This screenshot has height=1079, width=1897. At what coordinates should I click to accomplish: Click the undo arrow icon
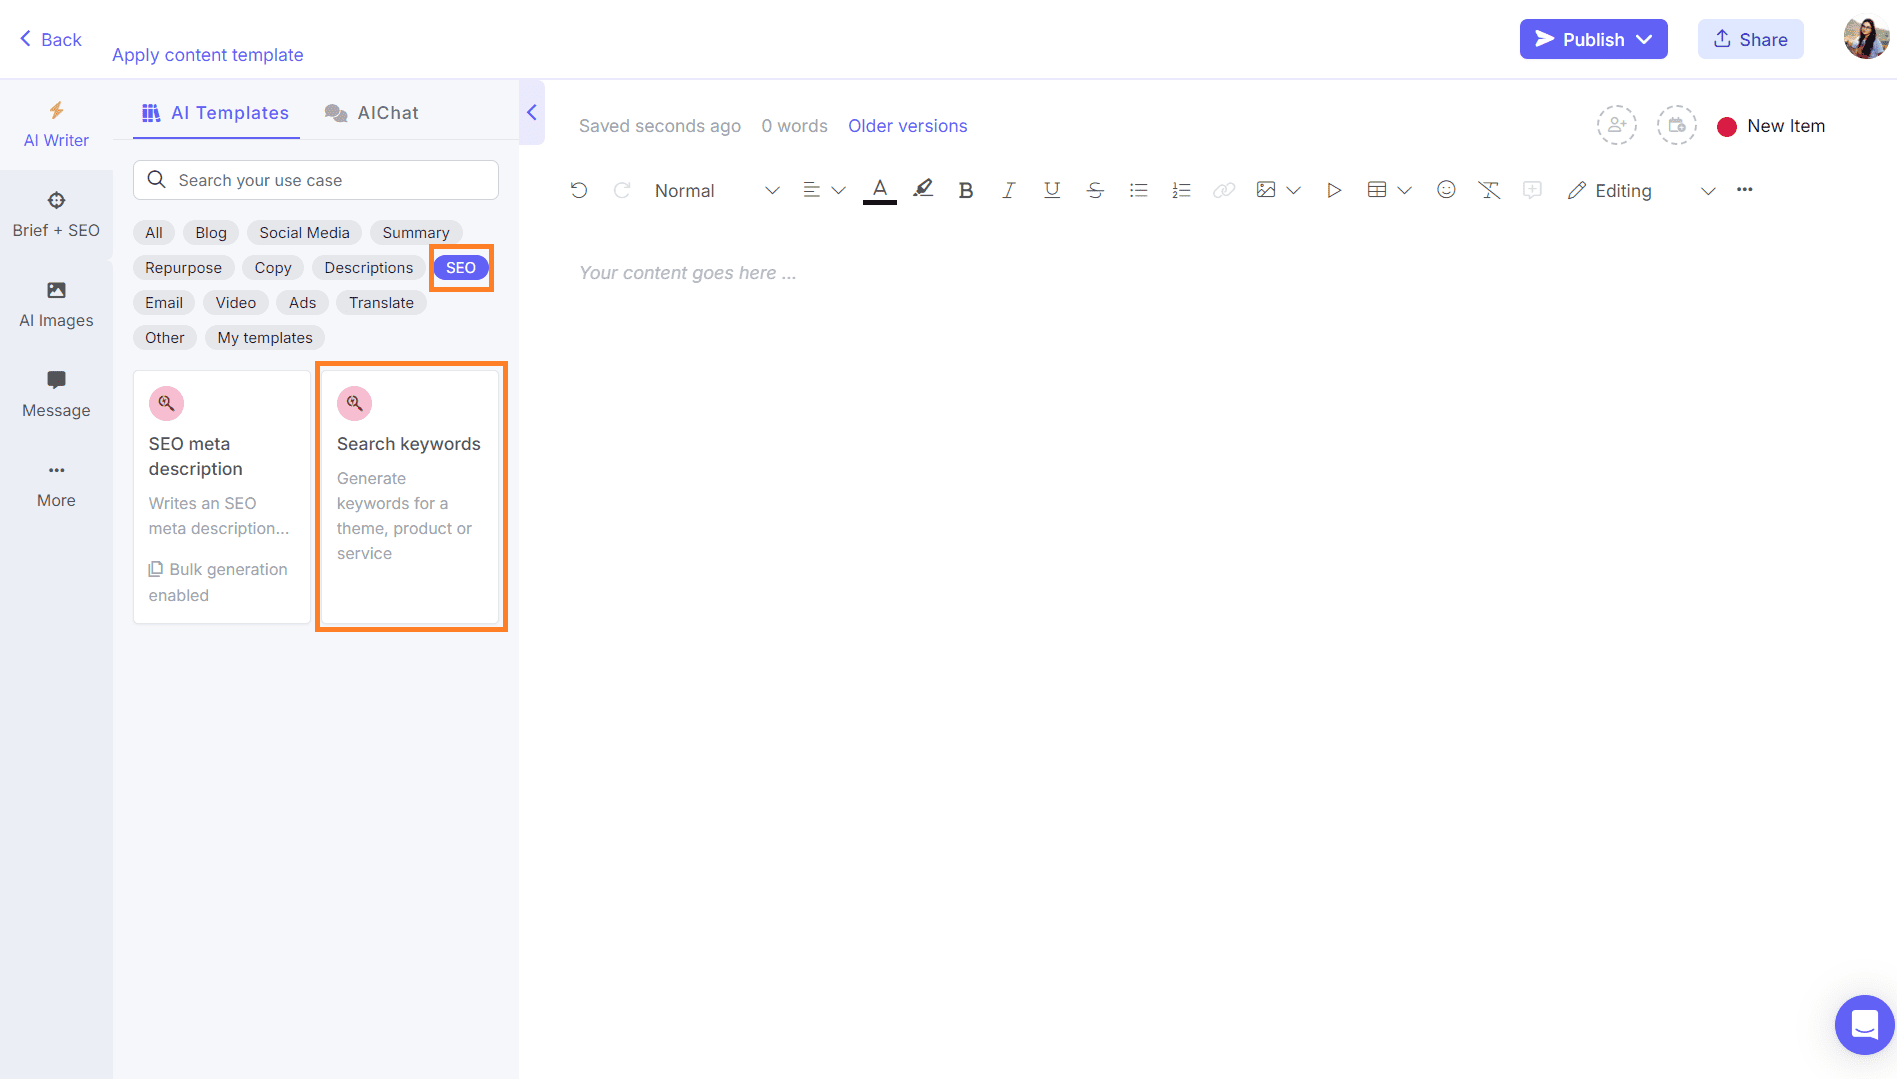pyautogui.click(x=579, y=190)
